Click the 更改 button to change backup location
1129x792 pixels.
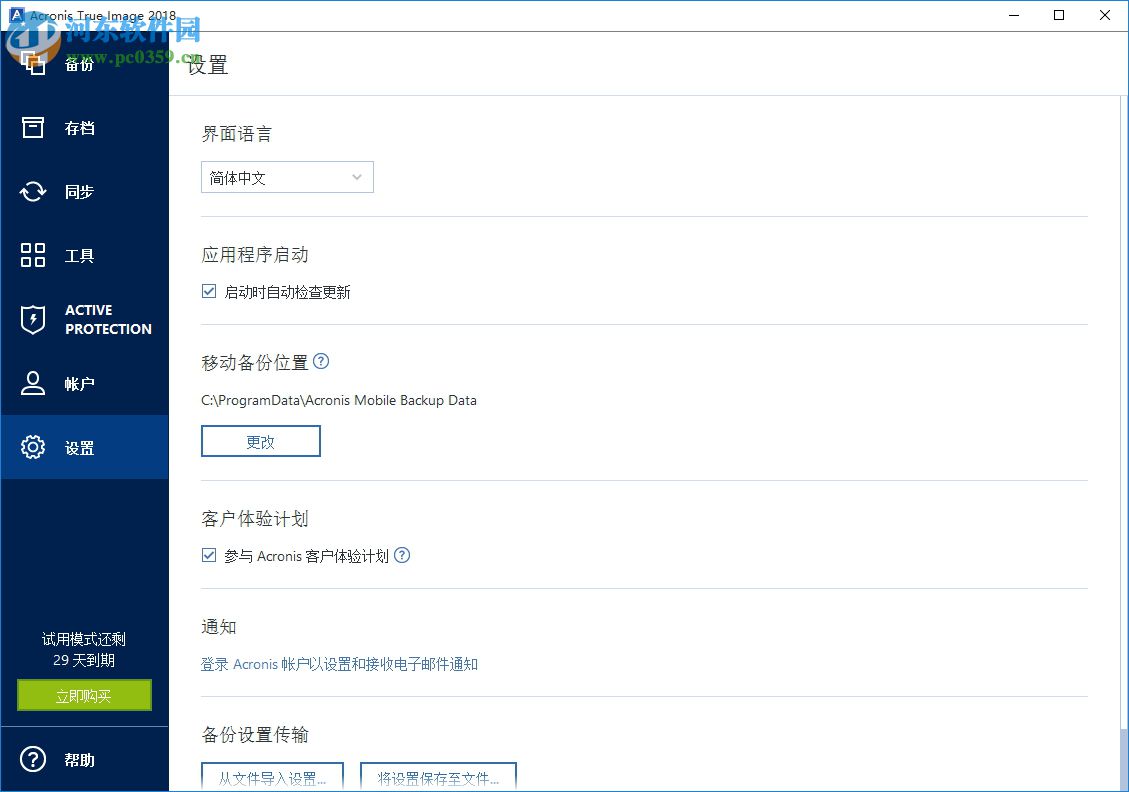point(260,440)
